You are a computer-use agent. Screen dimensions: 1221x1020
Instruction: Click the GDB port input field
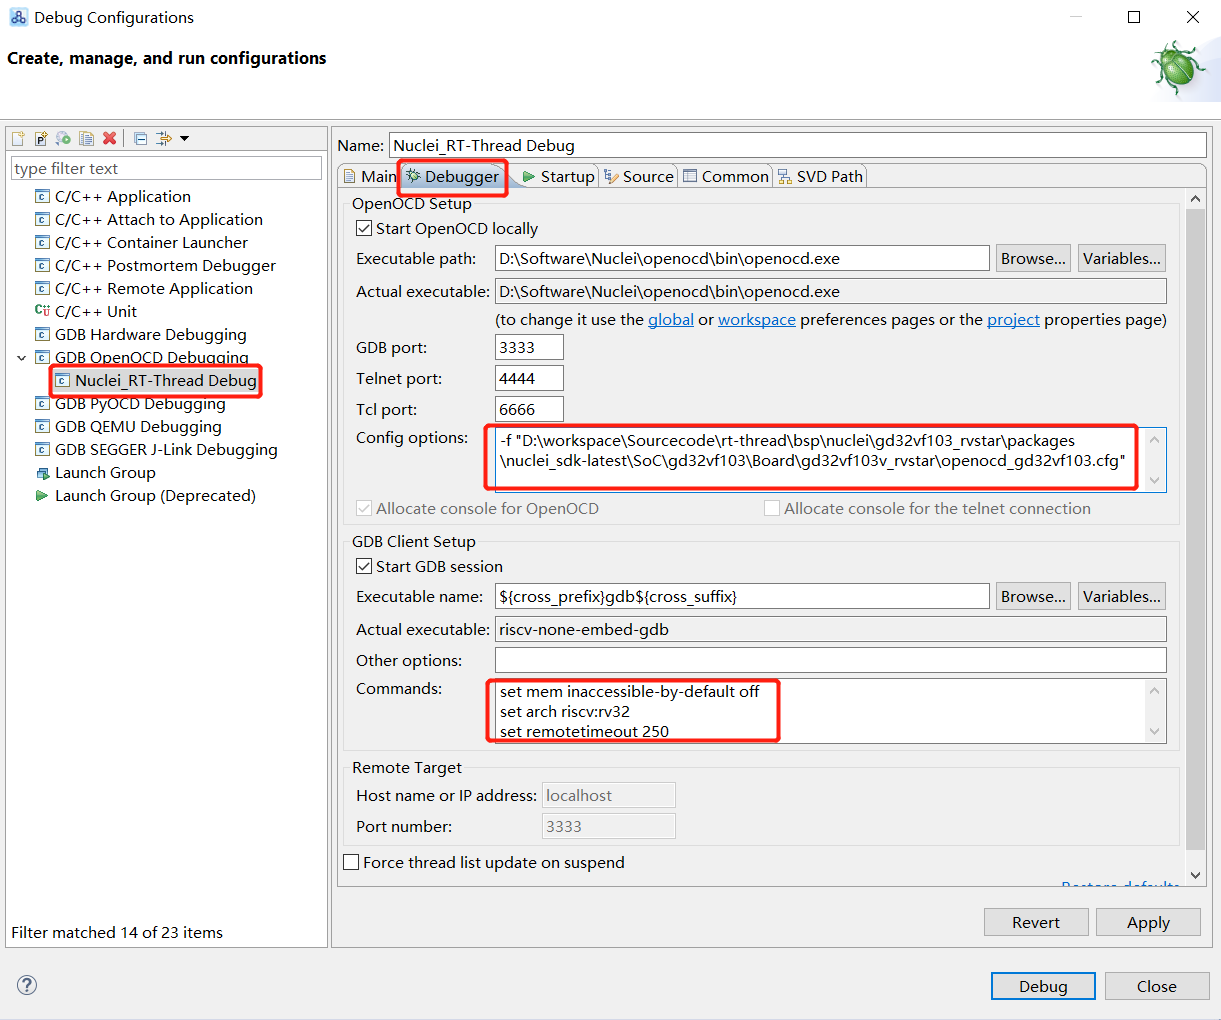tap(529, 348)
